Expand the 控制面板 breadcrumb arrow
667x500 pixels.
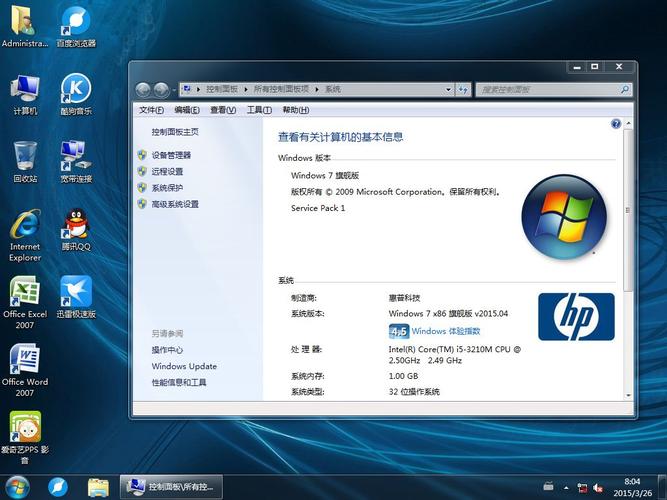click(x=246, y=89)
